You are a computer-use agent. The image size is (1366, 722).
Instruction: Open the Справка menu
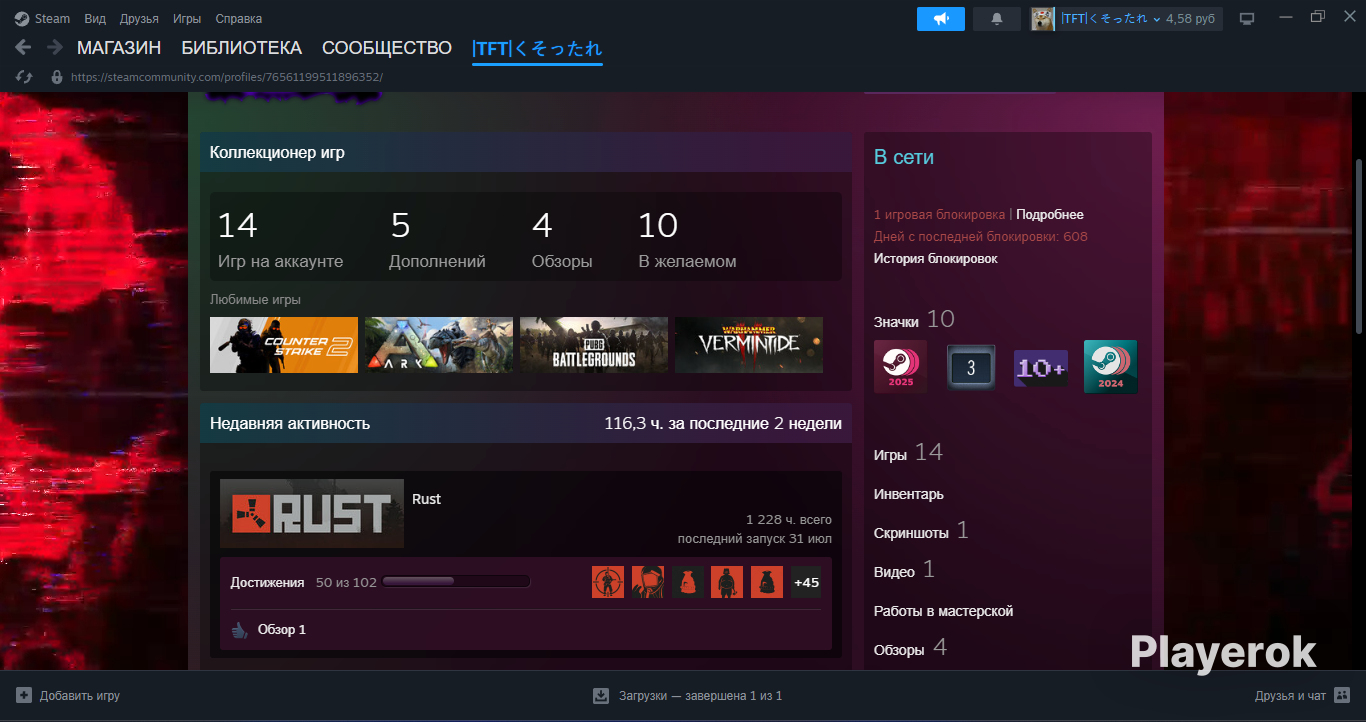239,19
